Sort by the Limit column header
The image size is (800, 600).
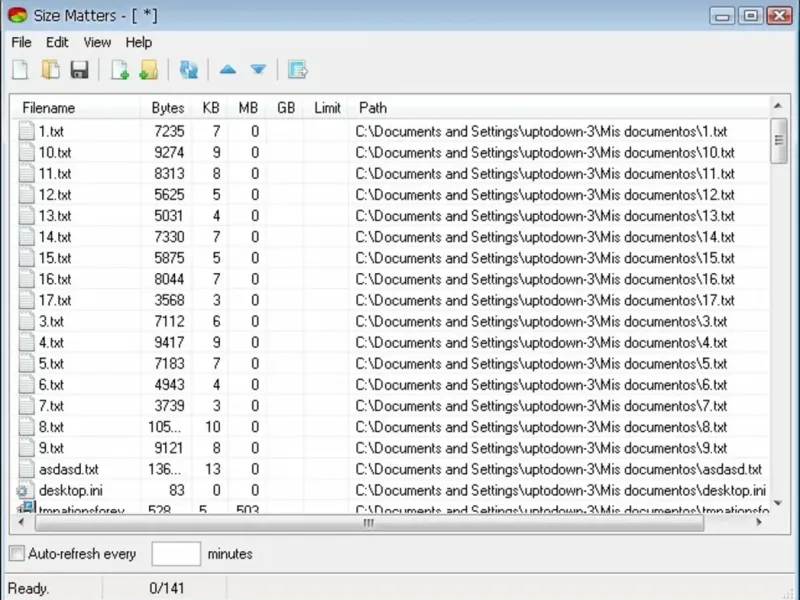[327, 108]
